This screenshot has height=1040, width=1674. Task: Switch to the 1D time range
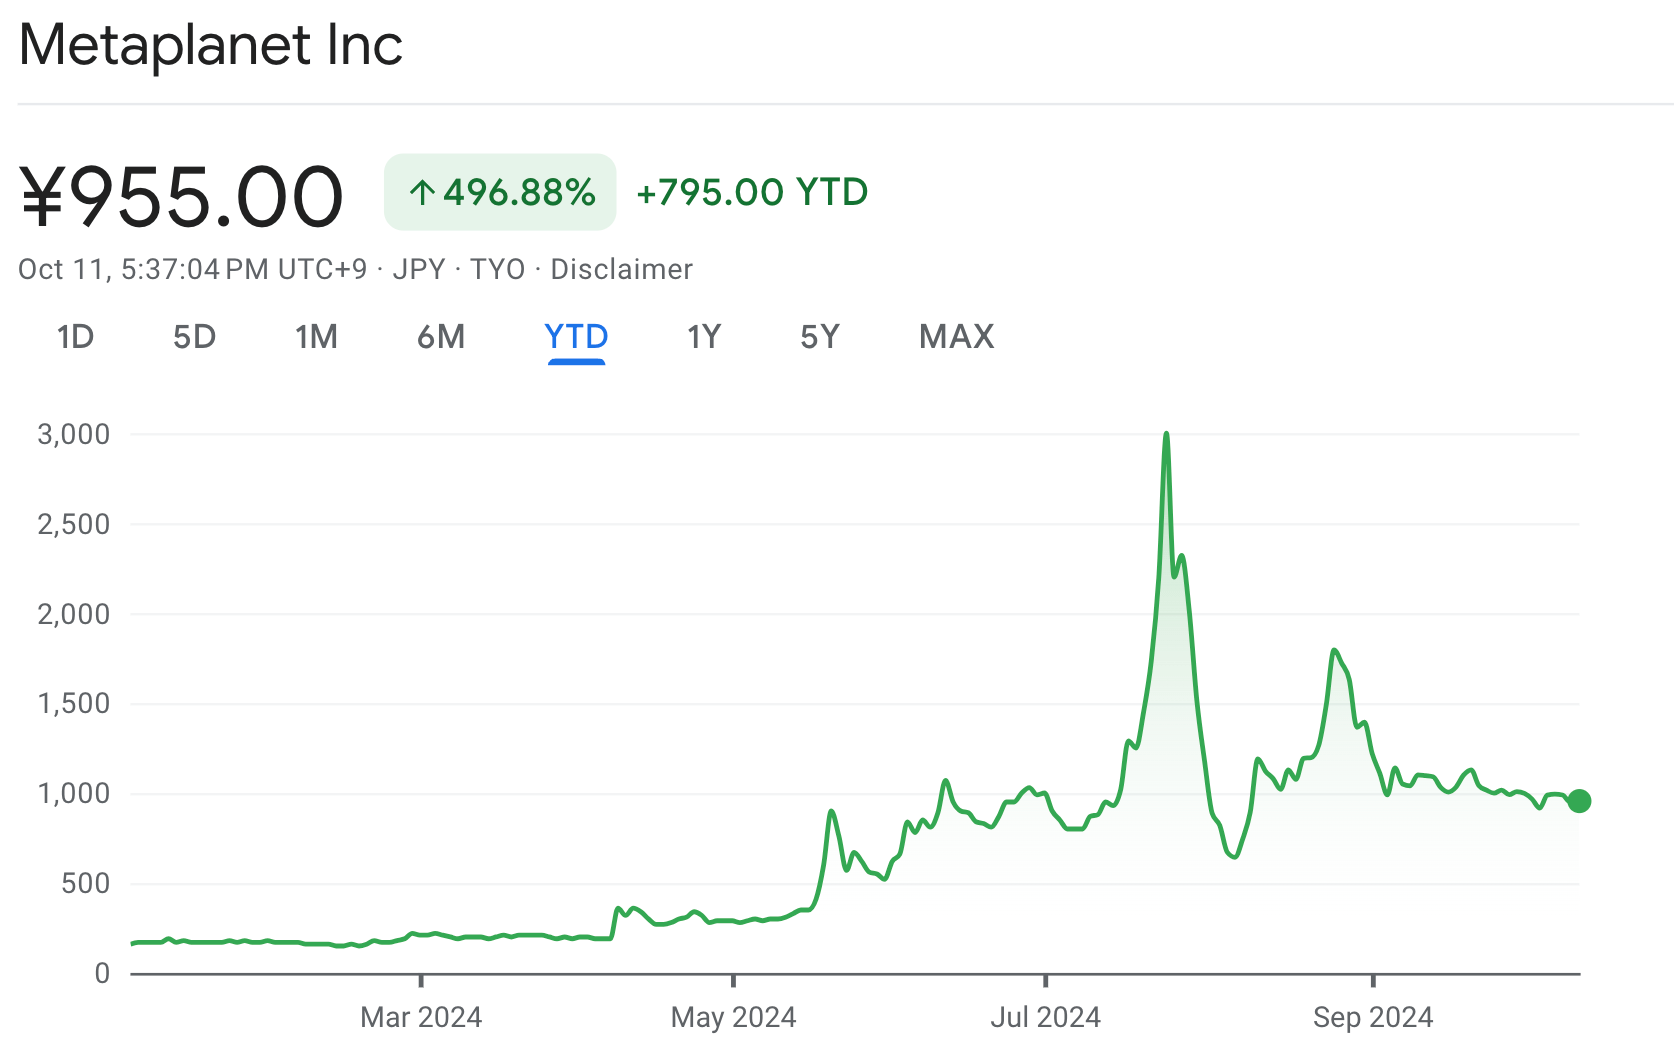pyautogui.click(x=75, y=337)
